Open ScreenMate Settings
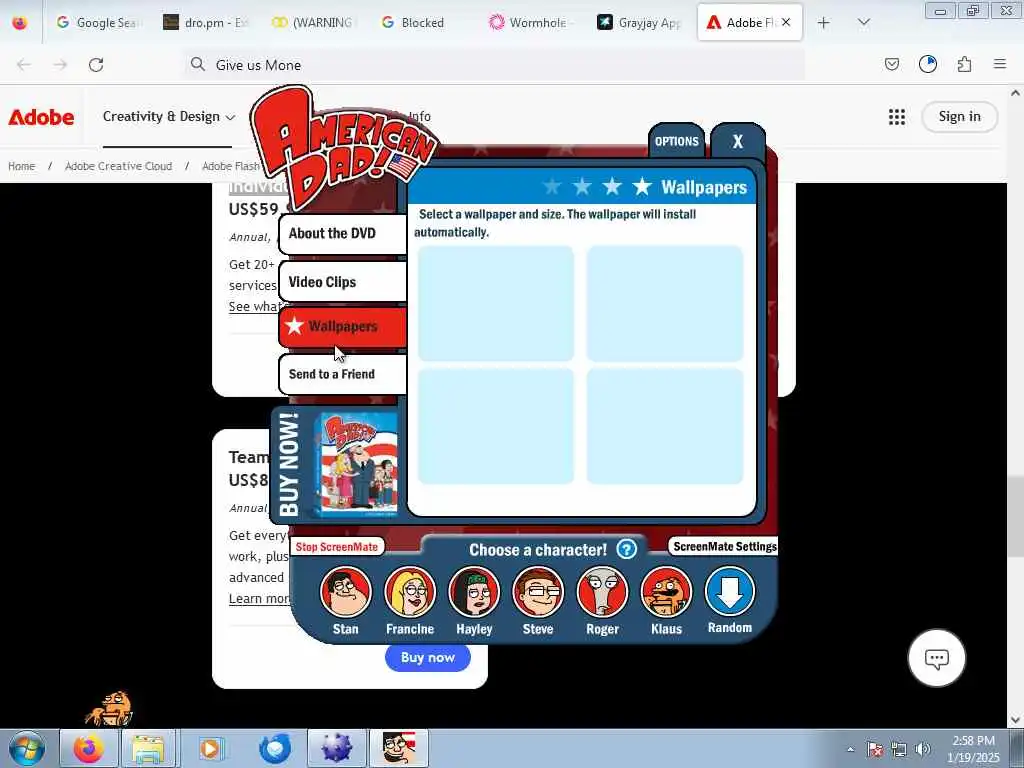The height and width of the screenshot is (768, 1024). 724,546
